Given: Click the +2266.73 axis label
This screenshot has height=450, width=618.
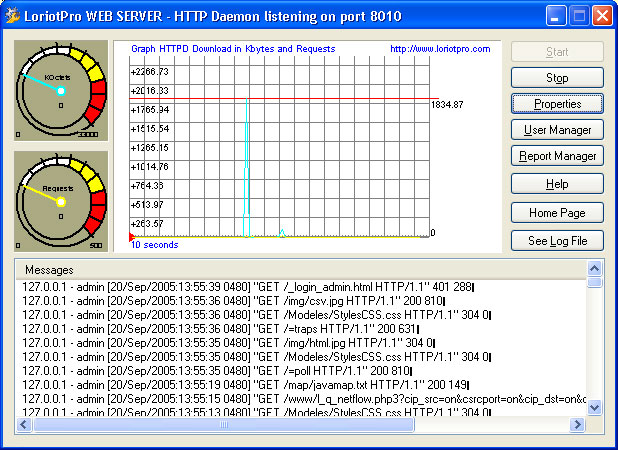Looking at the screenshot, I should tap(149, 72).
